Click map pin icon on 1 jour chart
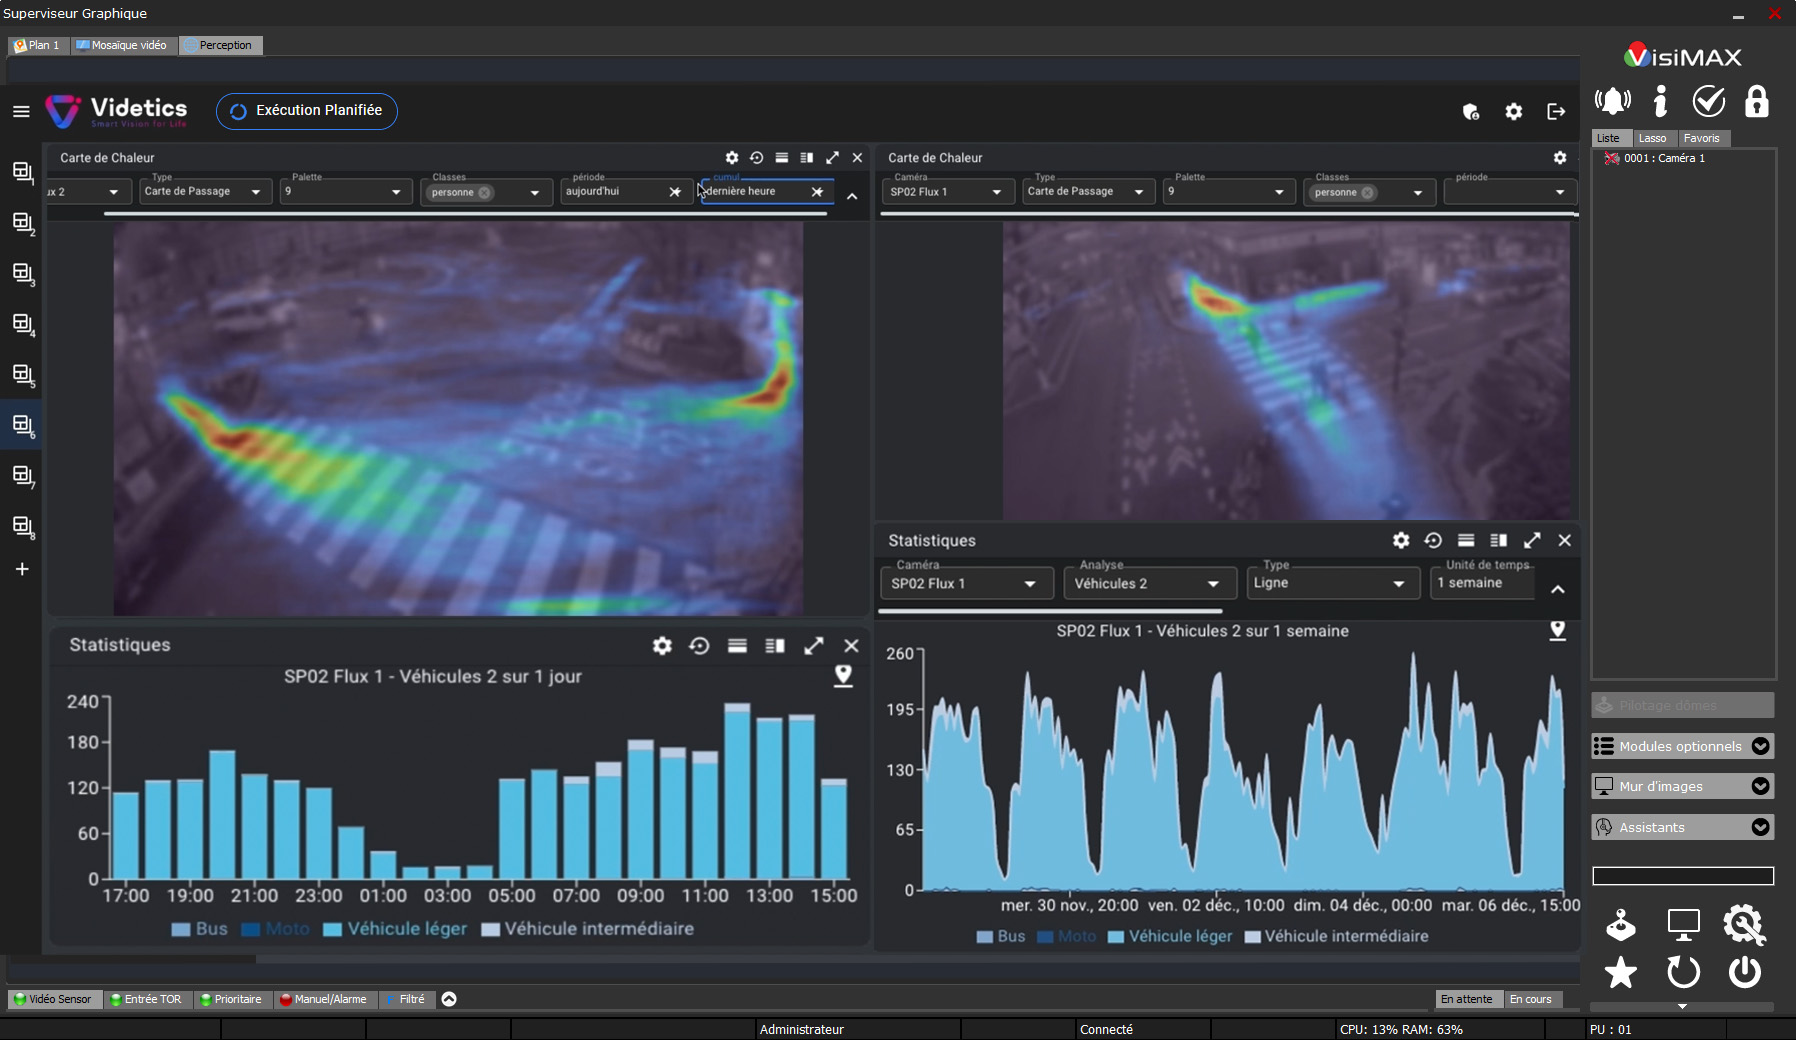This screenshot has width=1796, height=1040. 843,676
